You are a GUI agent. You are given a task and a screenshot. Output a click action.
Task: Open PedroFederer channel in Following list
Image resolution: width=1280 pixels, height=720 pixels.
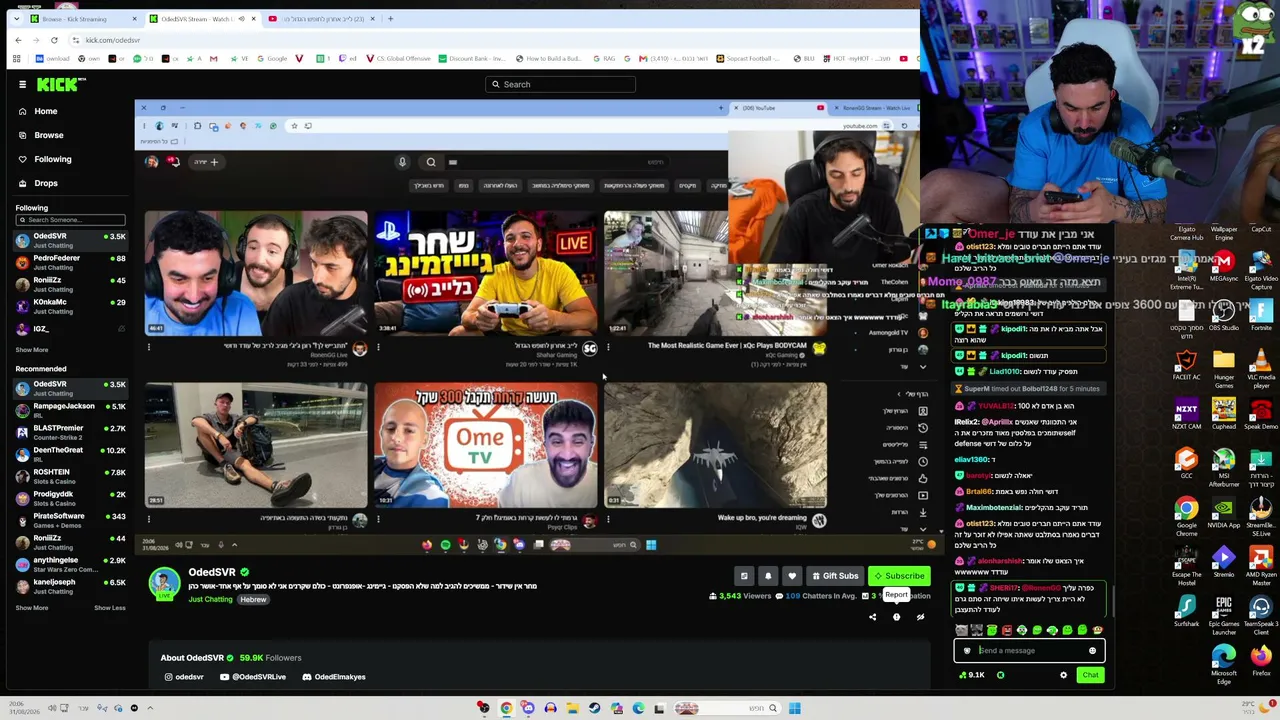70,262
